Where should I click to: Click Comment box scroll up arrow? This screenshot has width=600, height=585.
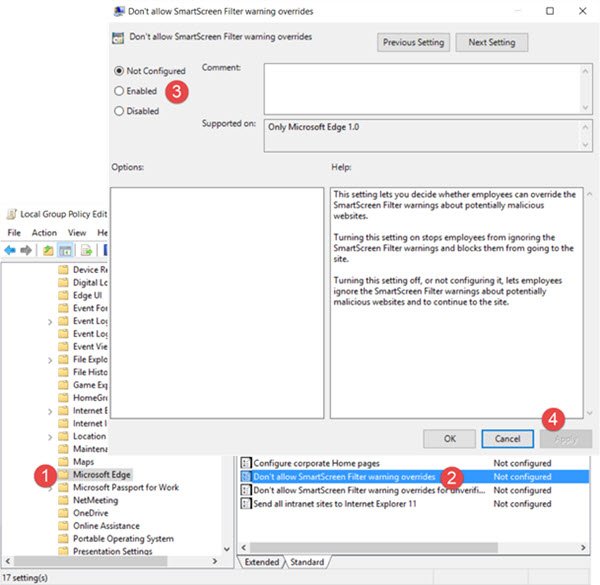[x=585, y=71]
